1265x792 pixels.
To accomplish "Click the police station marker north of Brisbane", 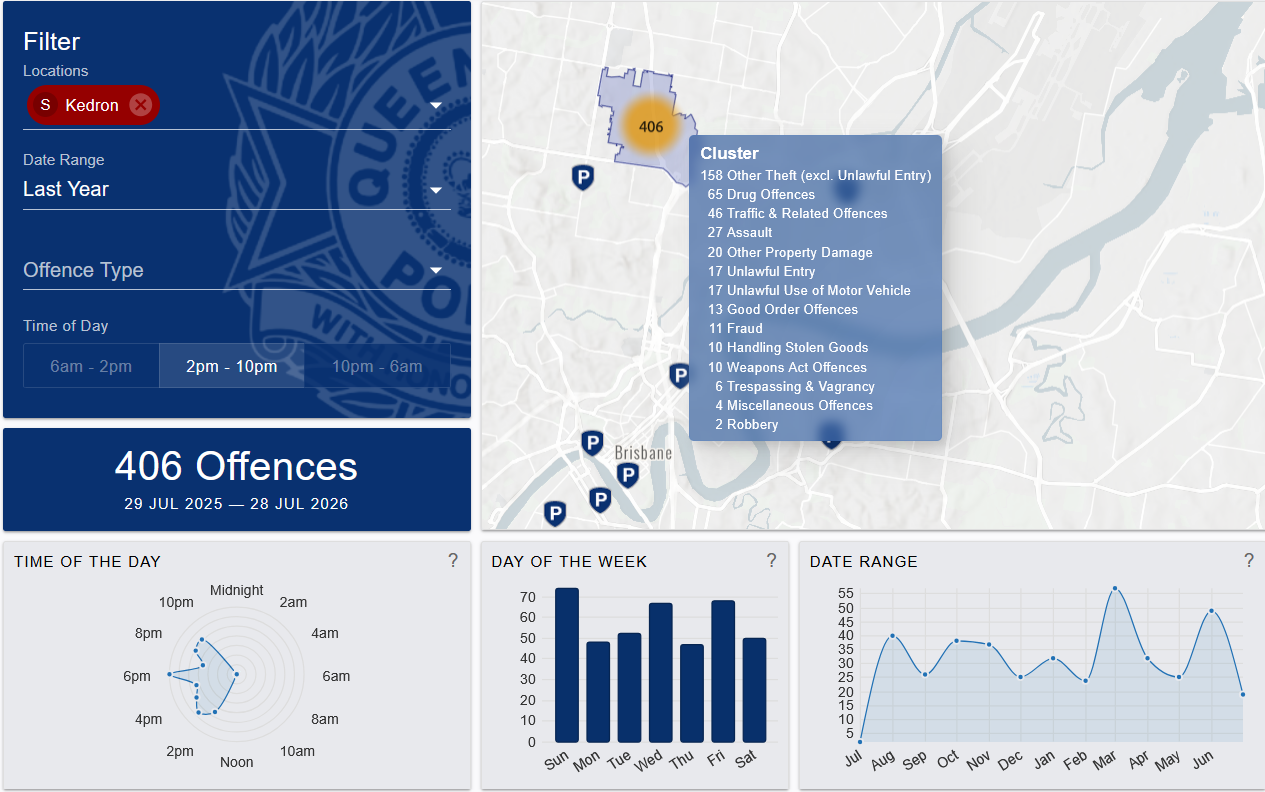I will 679,376.
